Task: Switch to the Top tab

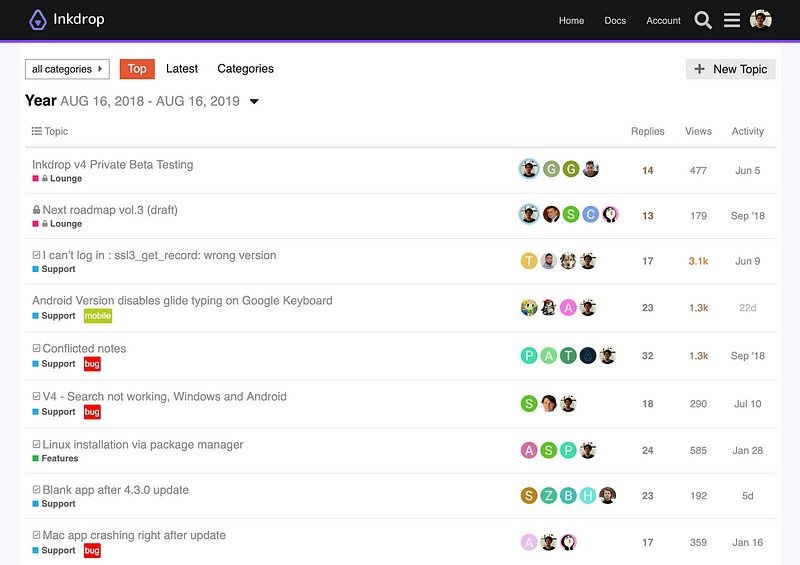Action: 137,69
